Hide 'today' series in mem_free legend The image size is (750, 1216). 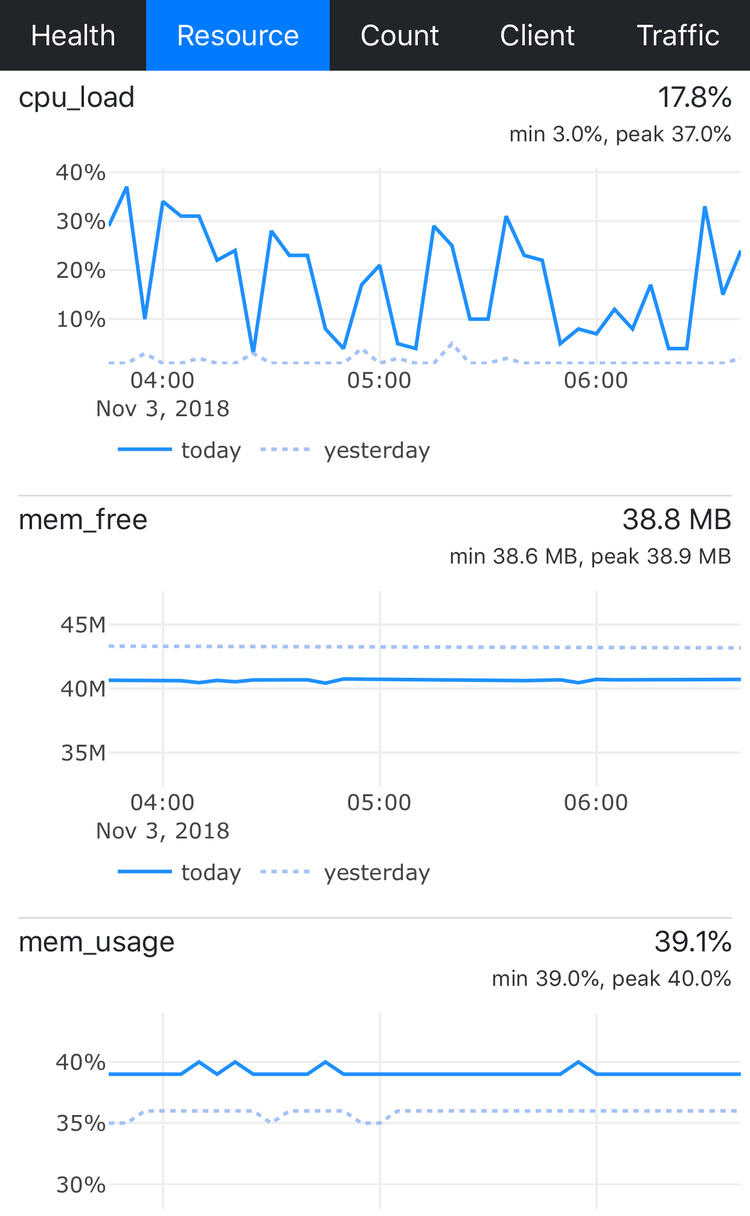tap(180, 872)
